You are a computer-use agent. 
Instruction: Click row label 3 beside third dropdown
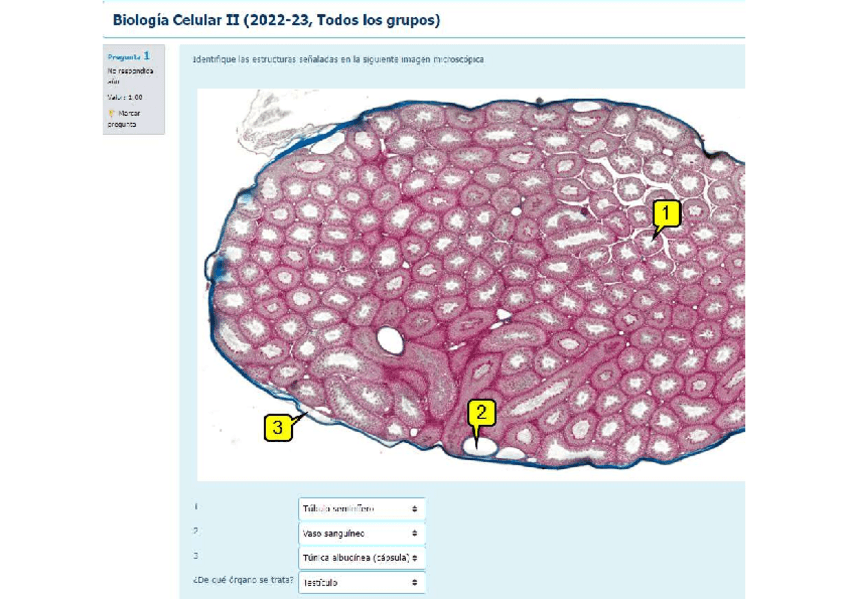tap(195, 556)
